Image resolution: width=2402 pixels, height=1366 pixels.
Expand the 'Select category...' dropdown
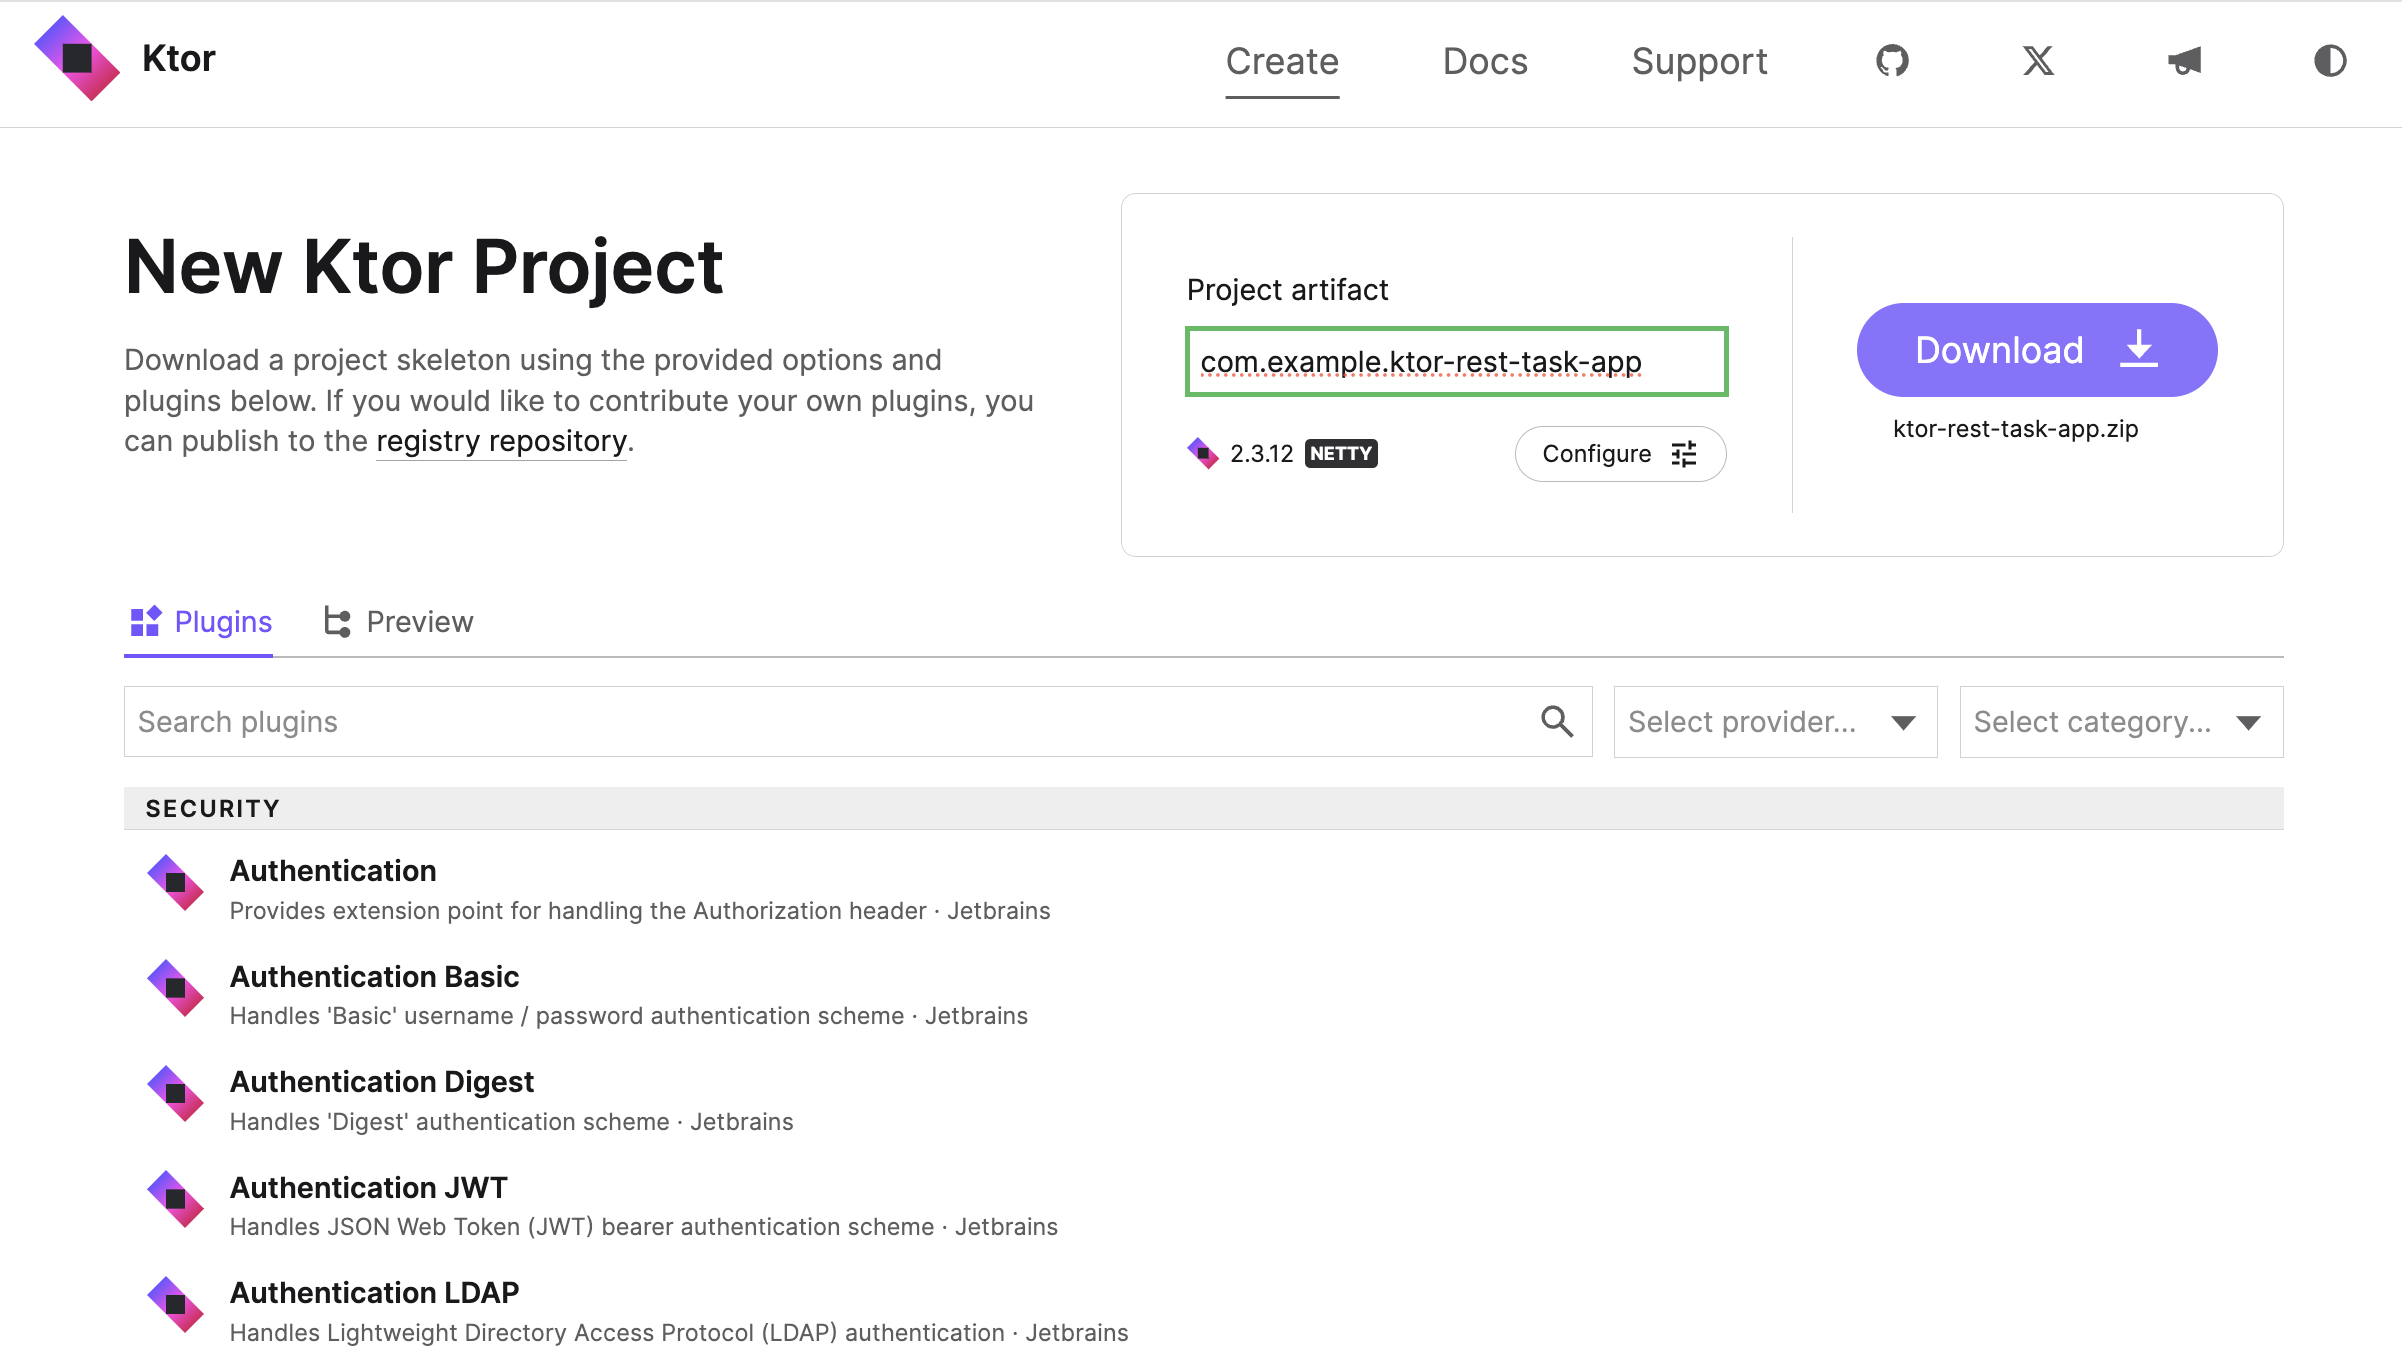[x=2122, y=721]
